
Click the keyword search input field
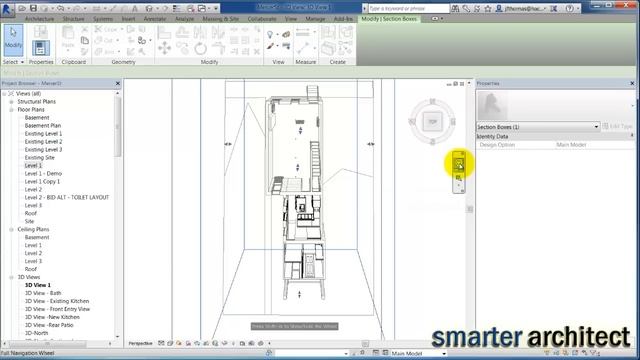click(409, 8)
